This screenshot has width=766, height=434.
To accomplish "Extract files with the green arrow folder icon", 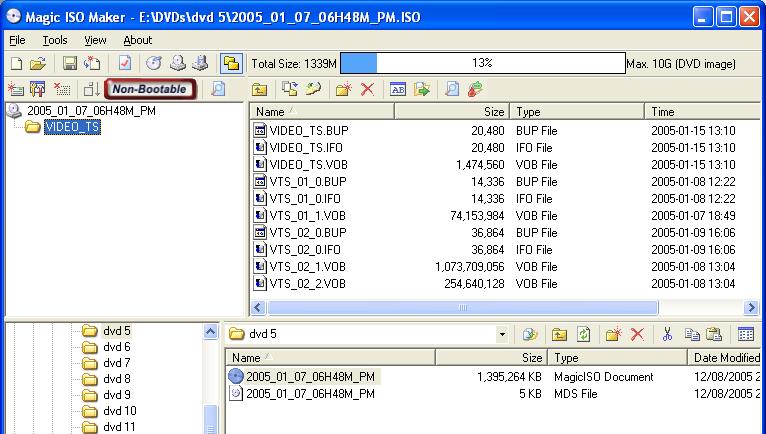I will (x=422, y=89).
